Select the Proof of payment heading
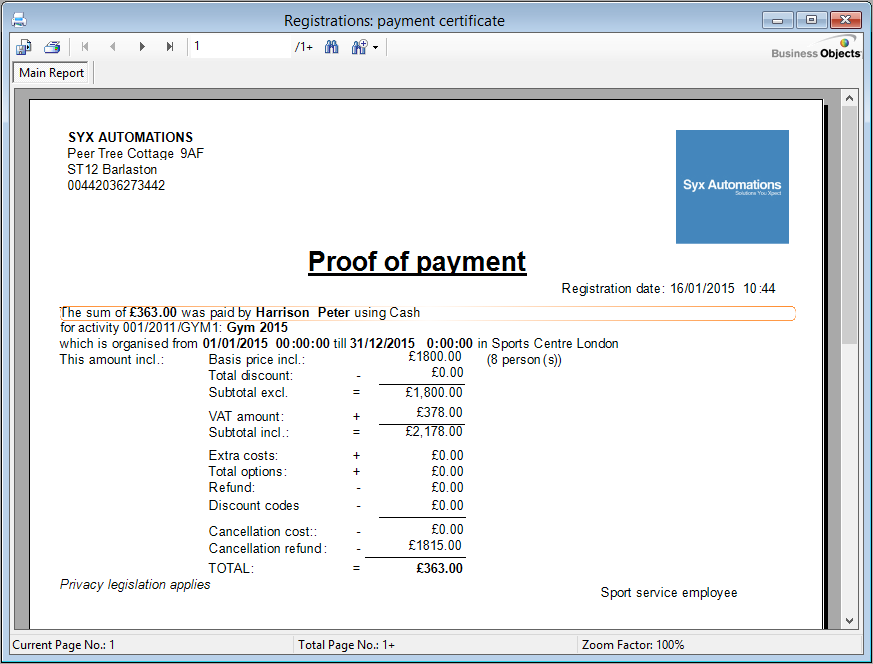This screenshot has height=664, width=873. 417,262
